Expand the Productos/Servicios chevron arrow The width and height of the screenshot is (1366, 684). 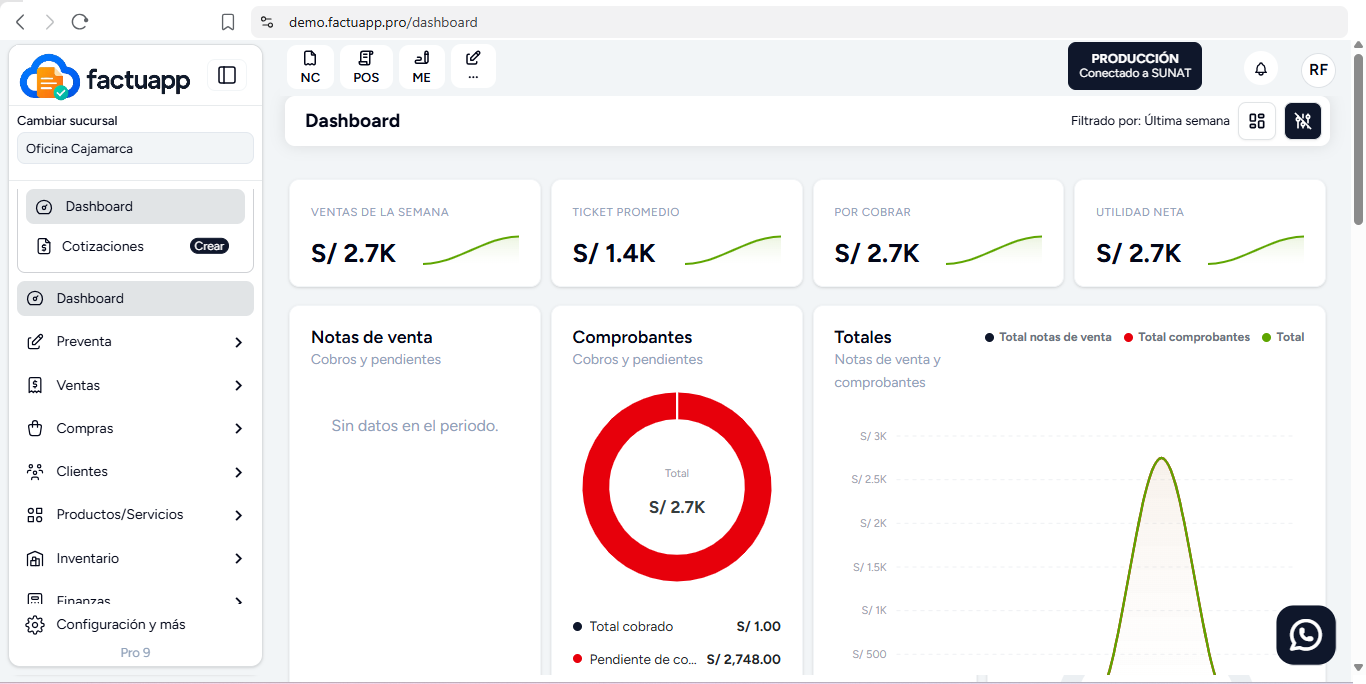238,515
